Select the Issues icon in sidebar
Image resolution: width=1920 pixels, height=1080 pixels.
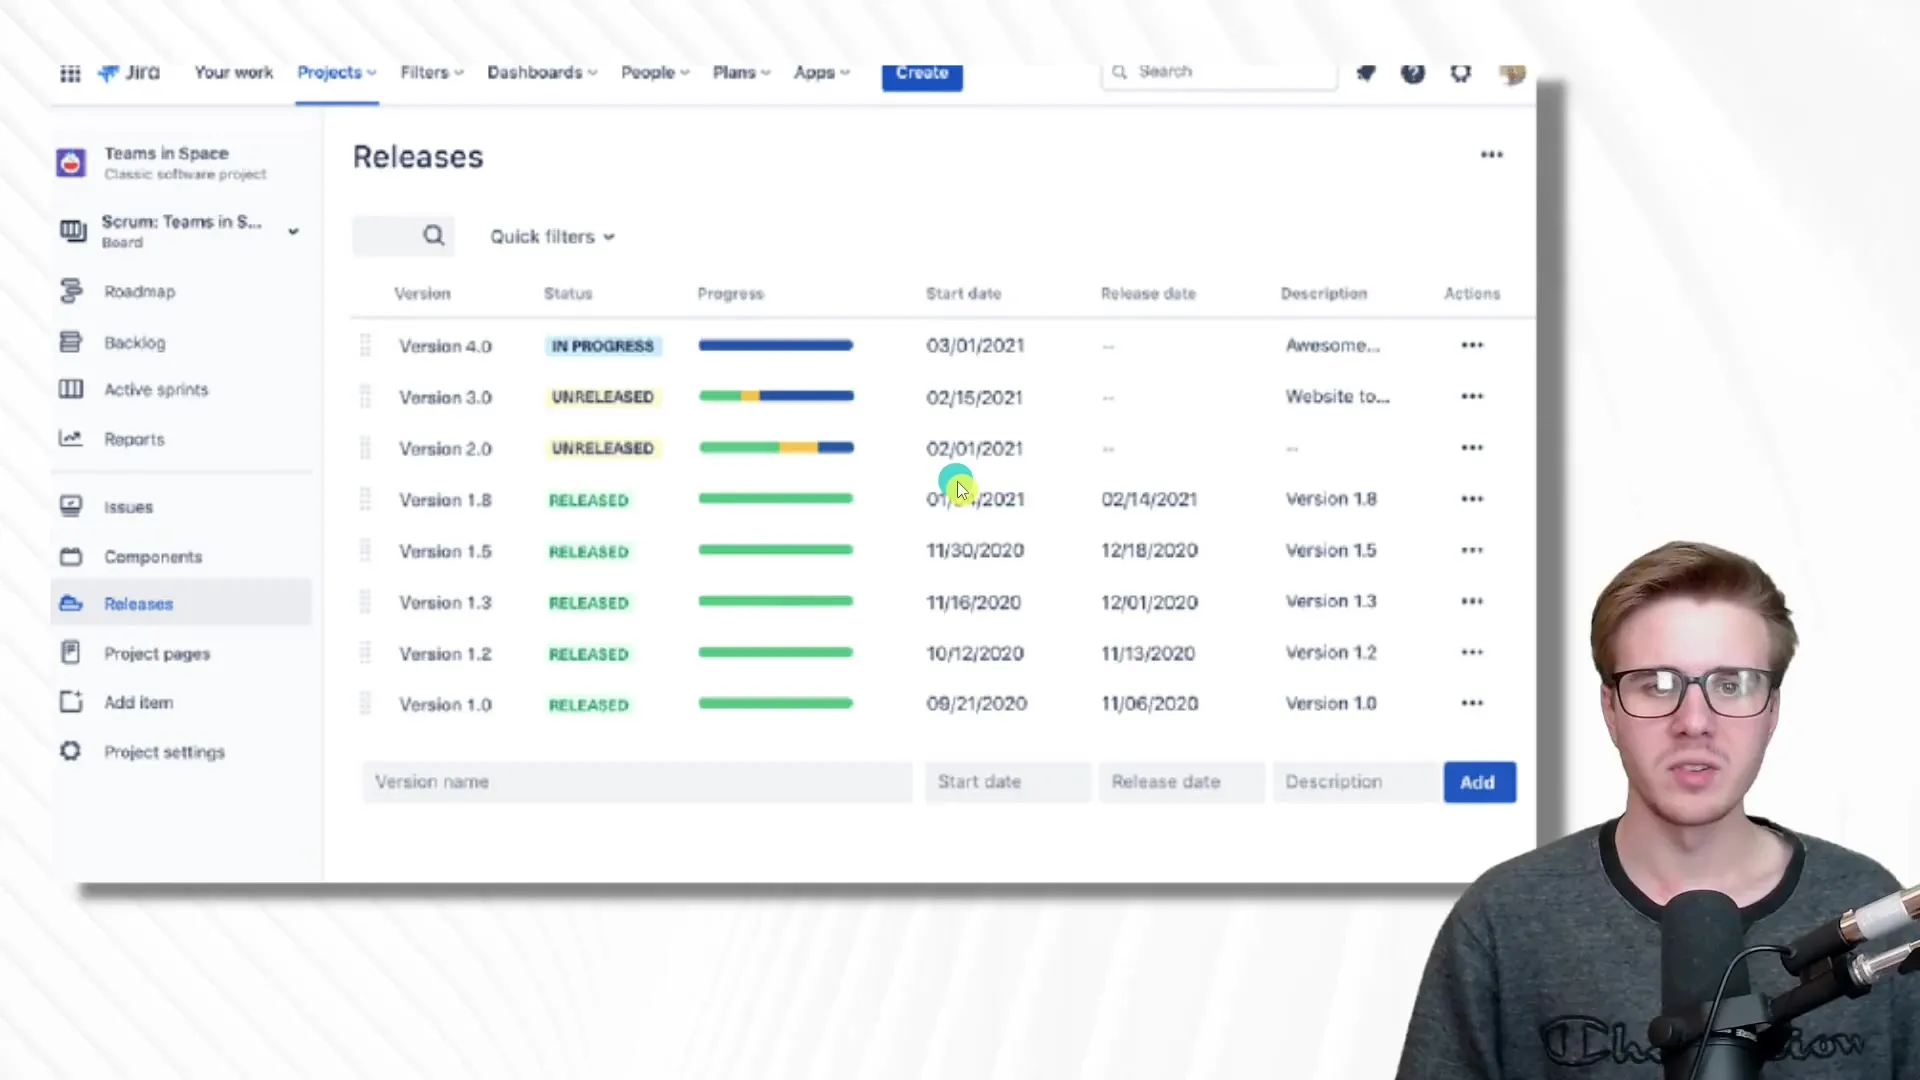pyautogui.click(x=70, y=506)
